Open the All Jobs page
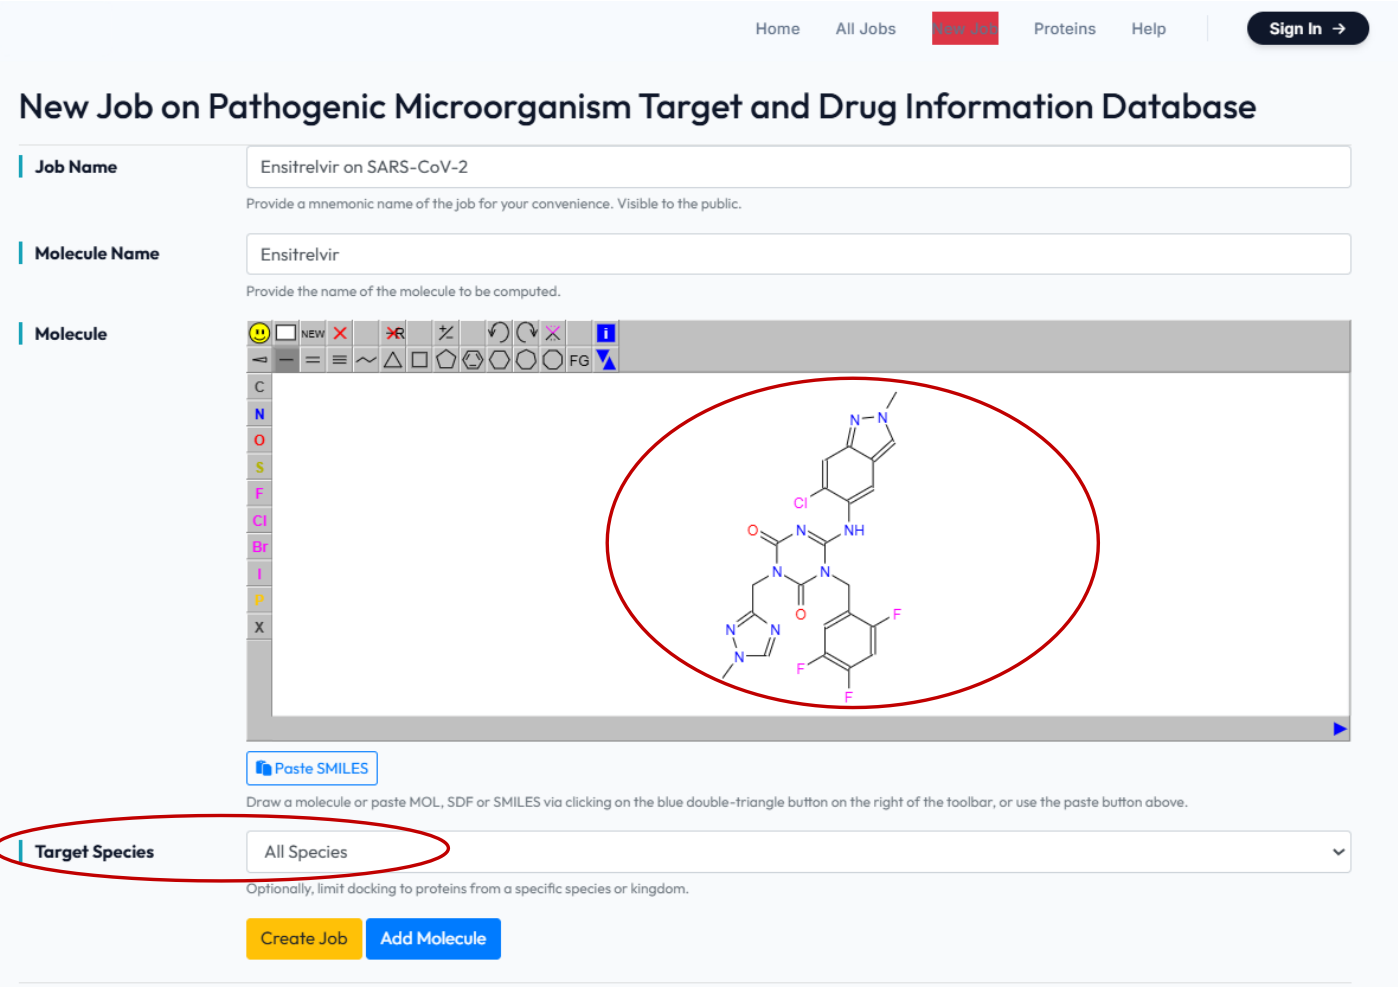 coord(865,29)
